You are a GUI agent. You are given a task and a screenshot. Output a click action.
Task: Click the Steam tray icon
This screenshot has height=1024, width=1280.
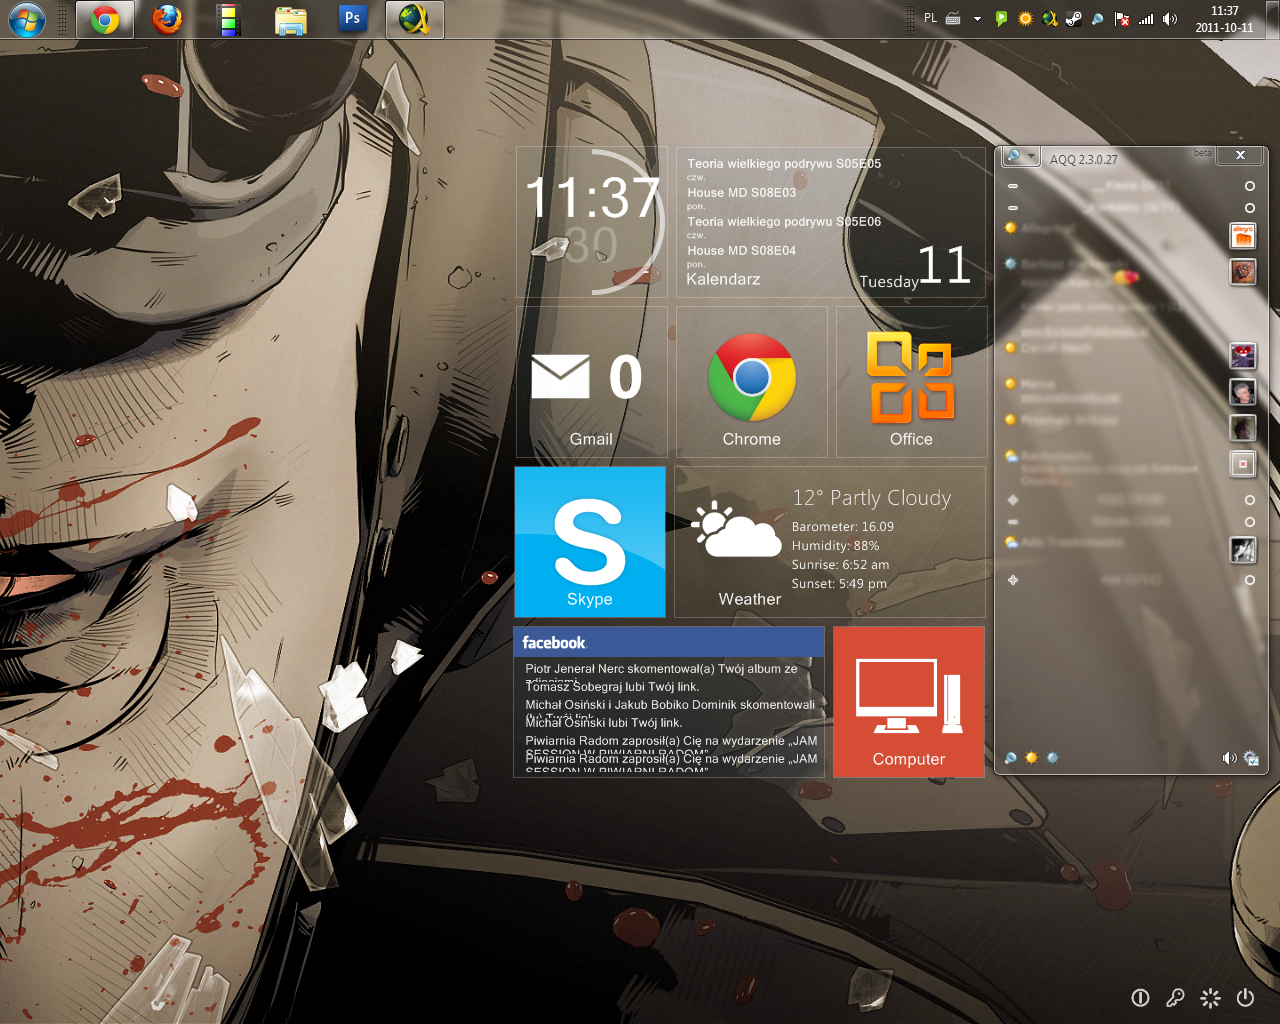click(x=1074, y=19)
